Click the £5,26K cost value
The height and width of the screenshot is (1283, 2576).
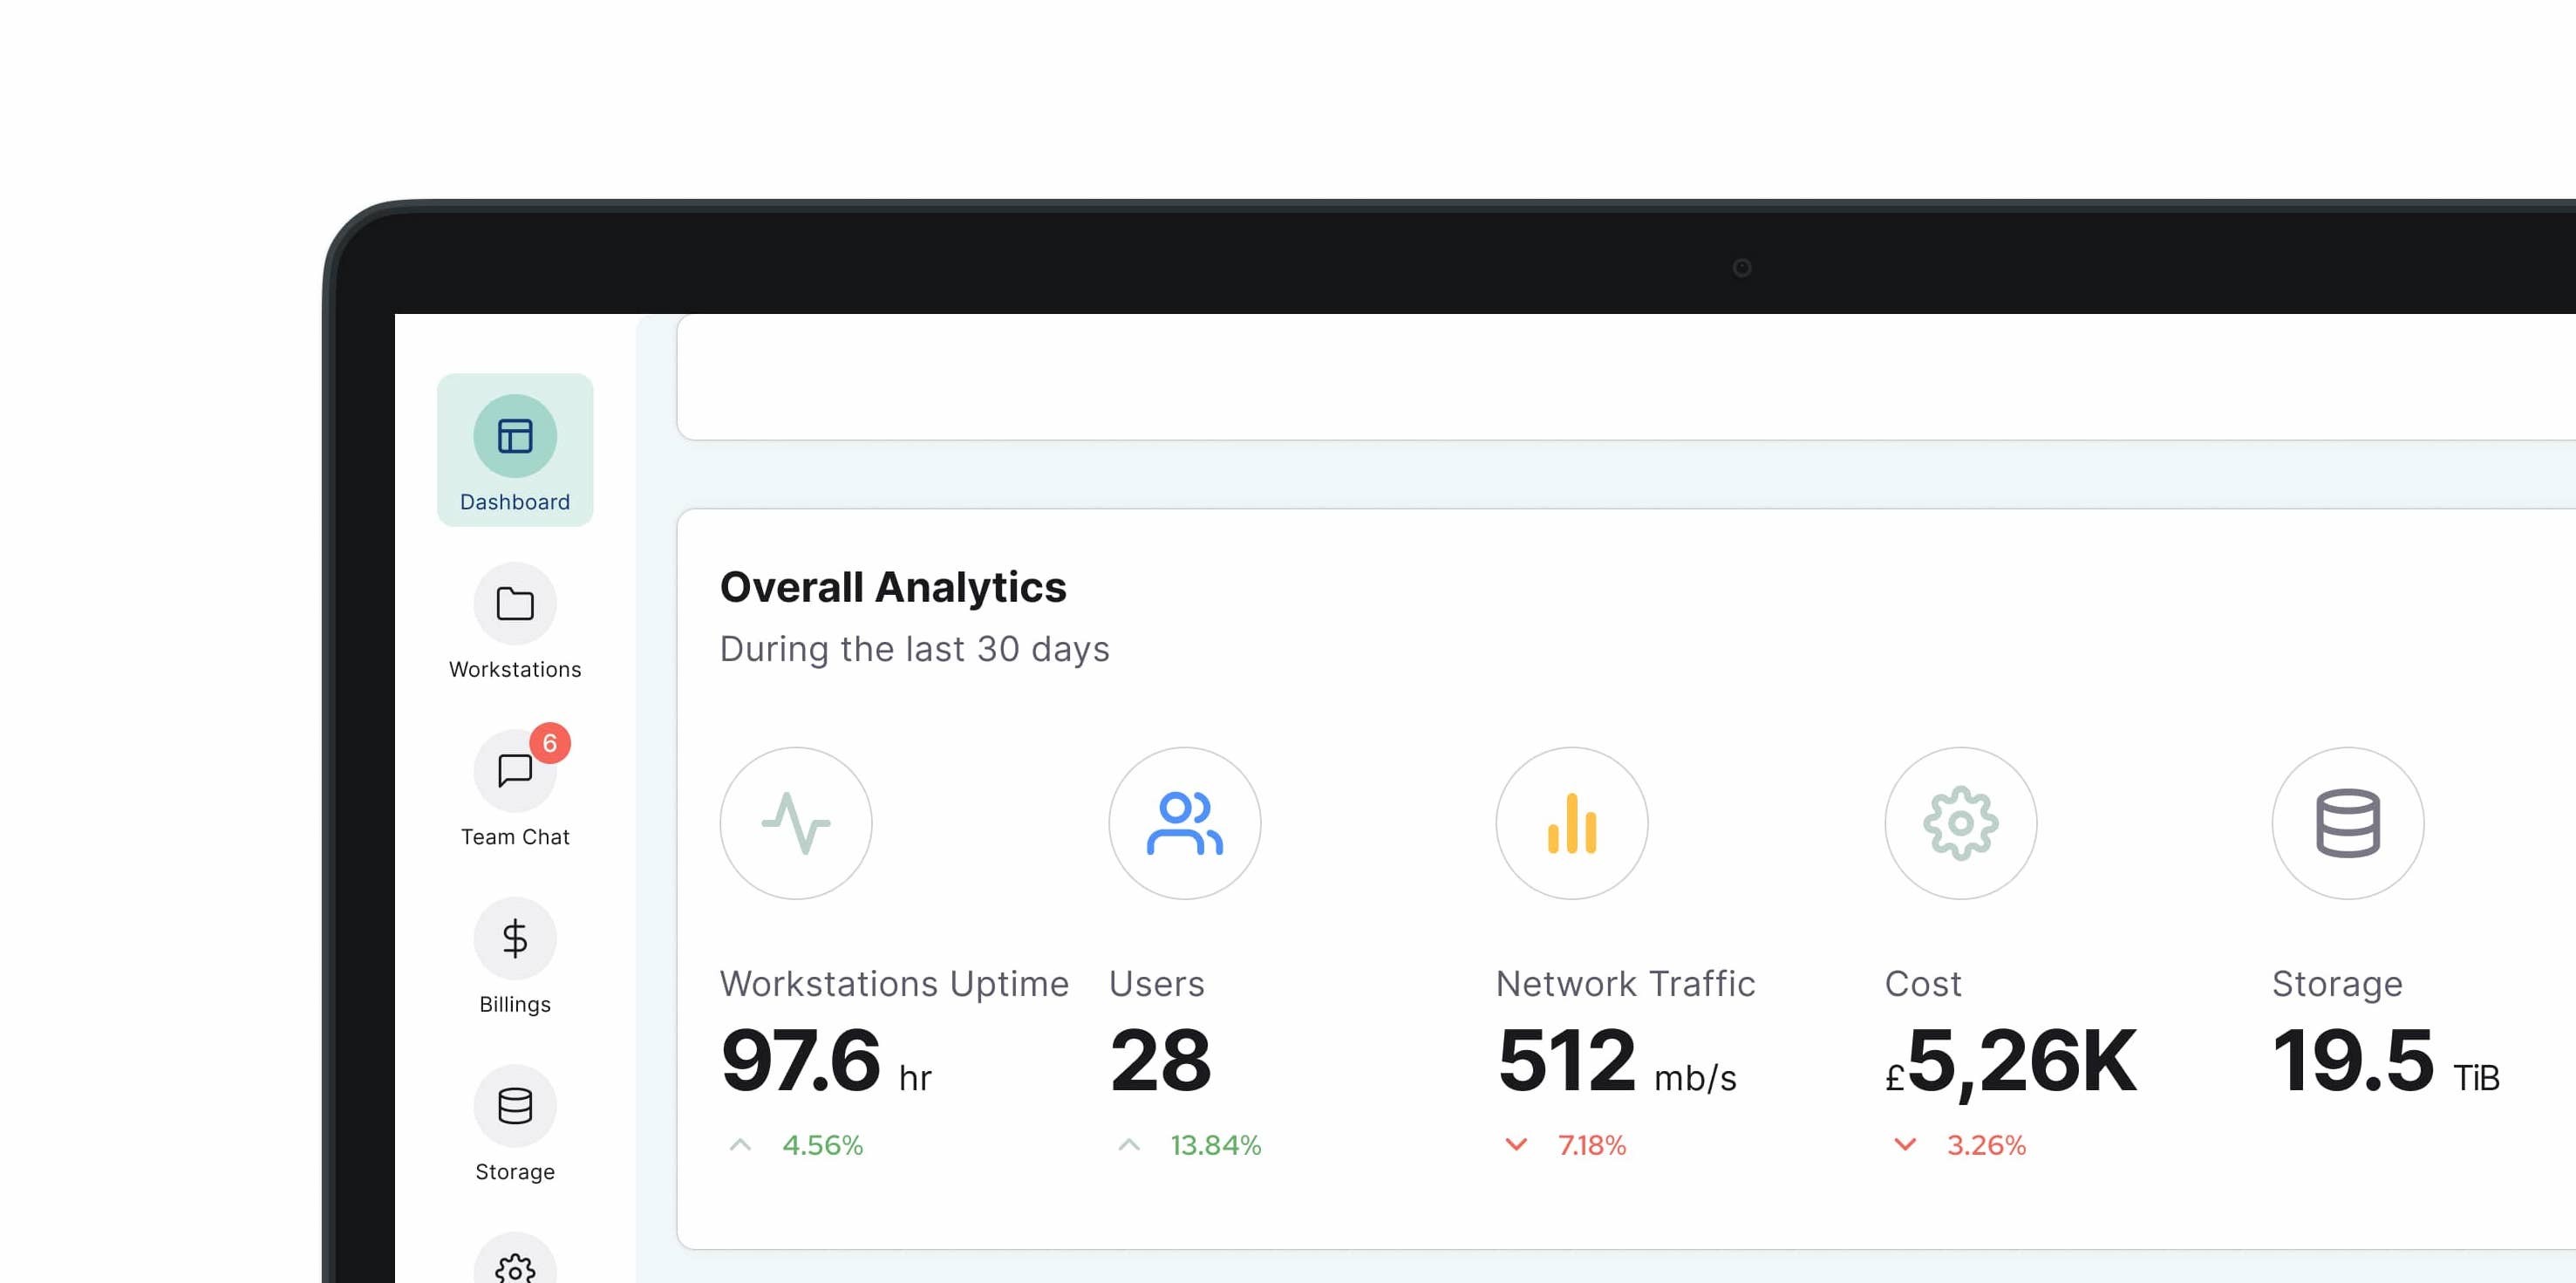click(2012, 1062)
